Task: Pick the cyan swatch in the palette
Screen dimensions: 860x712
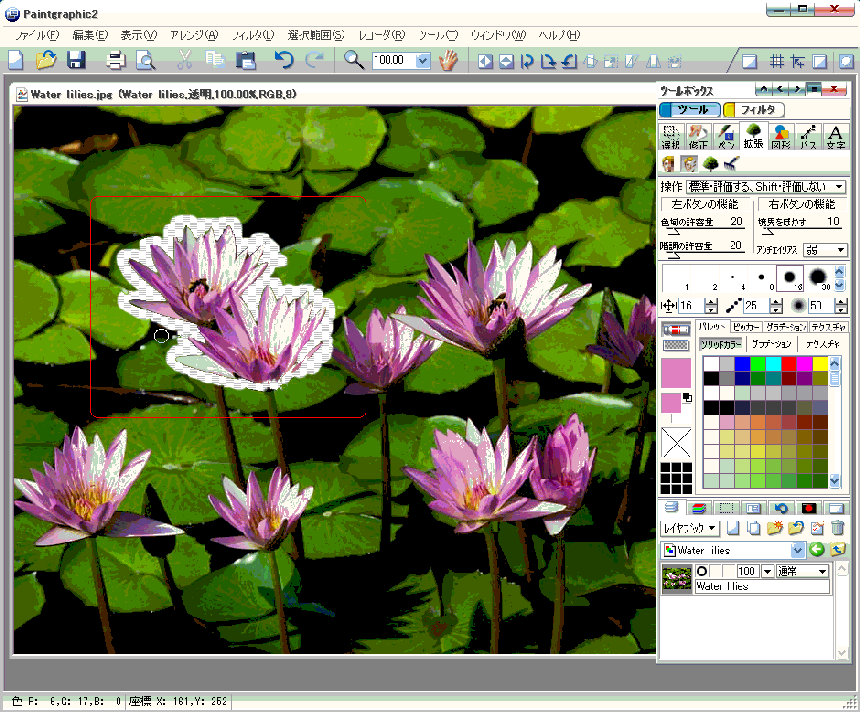Action: 773,363
